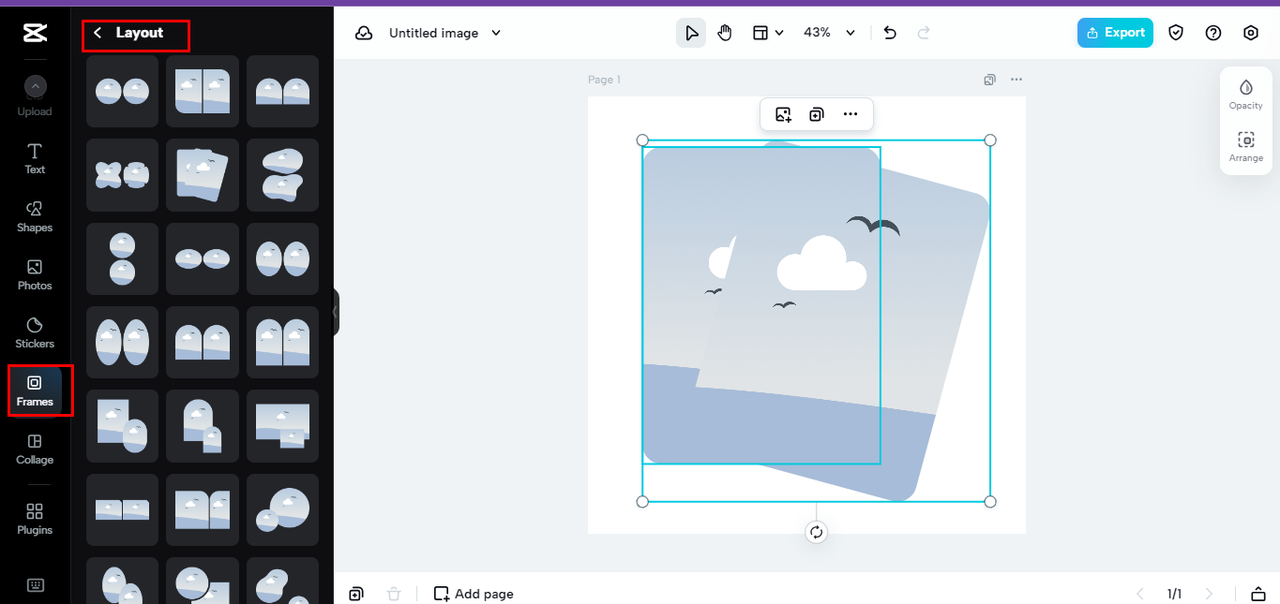Open the layers icon at bottom right
The image size is (1280, 604).
click(1259, 594)
